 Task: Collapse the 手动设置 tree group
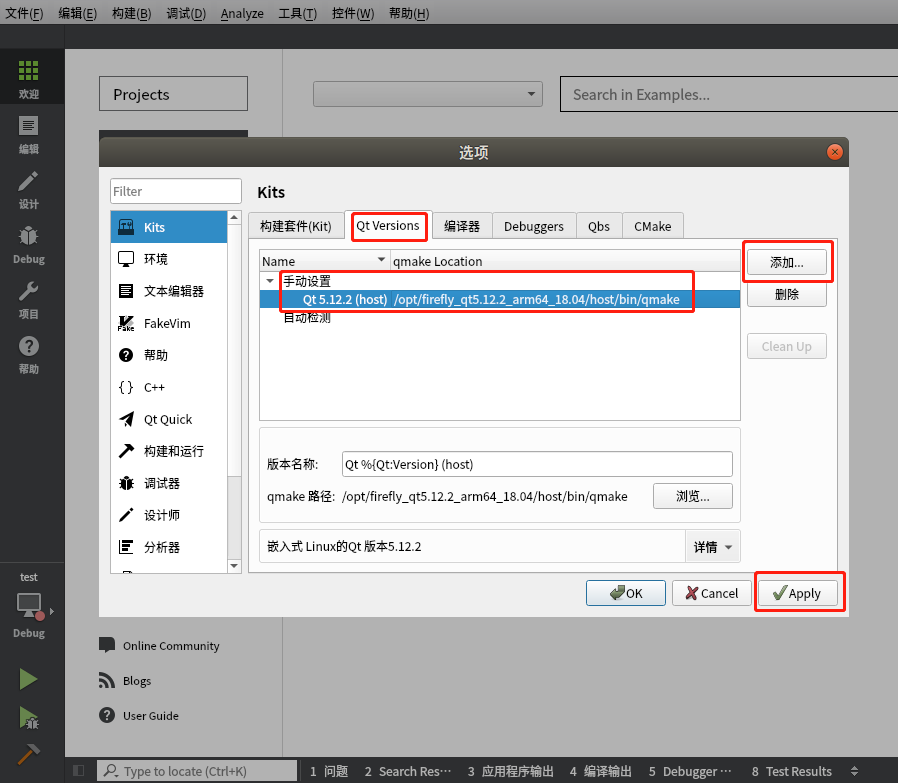tap(270, 281)
